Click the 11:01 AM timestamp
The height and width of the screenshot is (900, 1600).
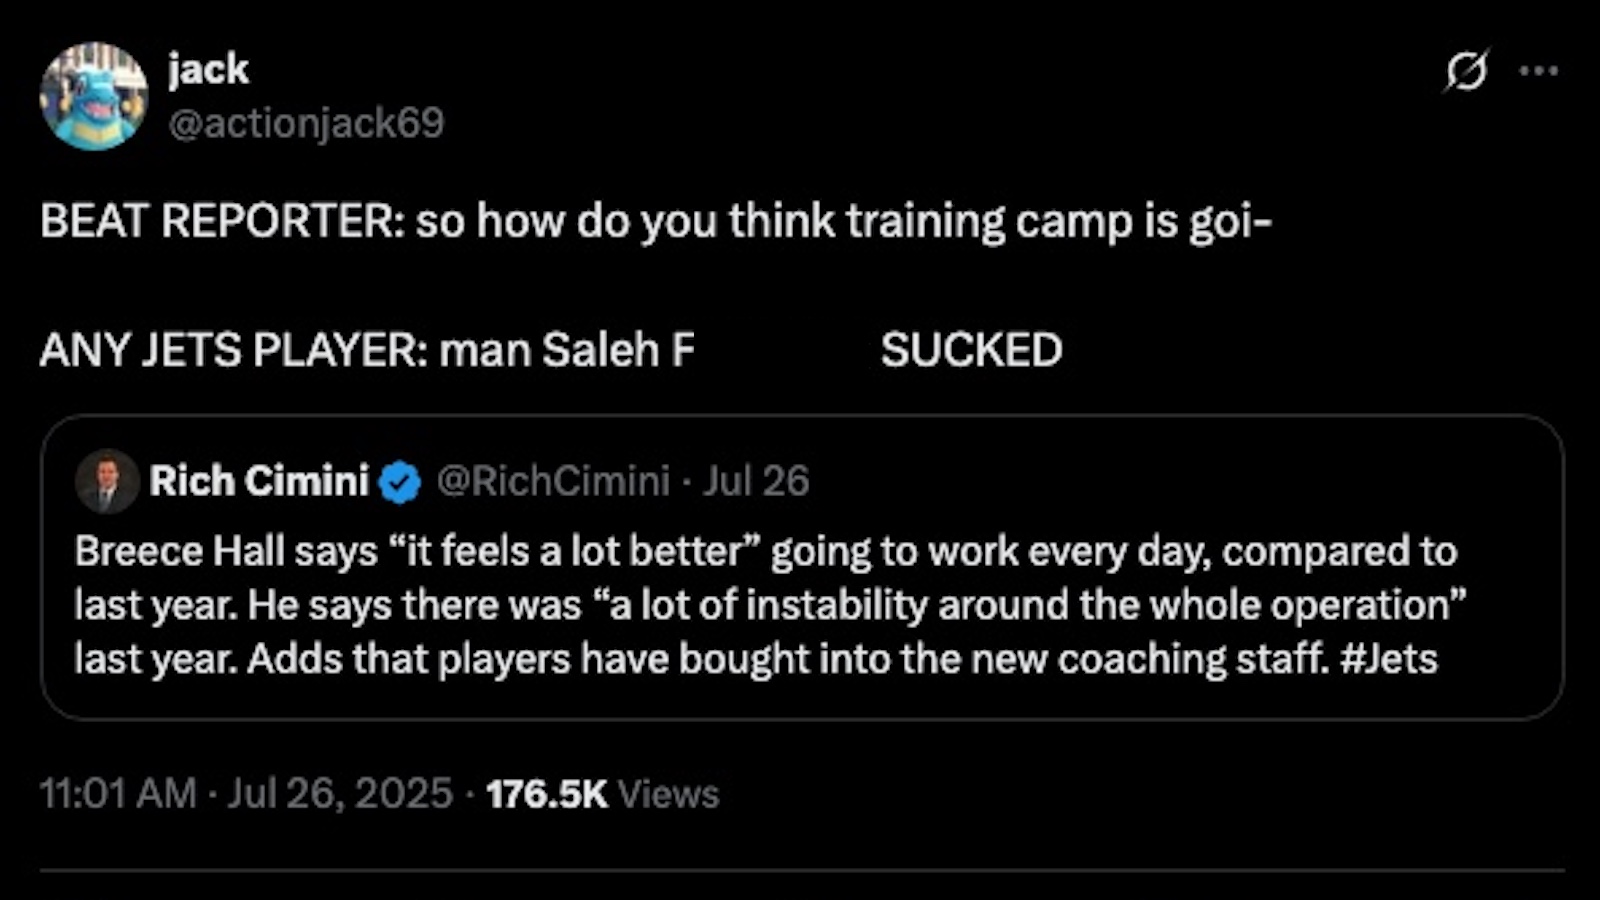[117, 794]
